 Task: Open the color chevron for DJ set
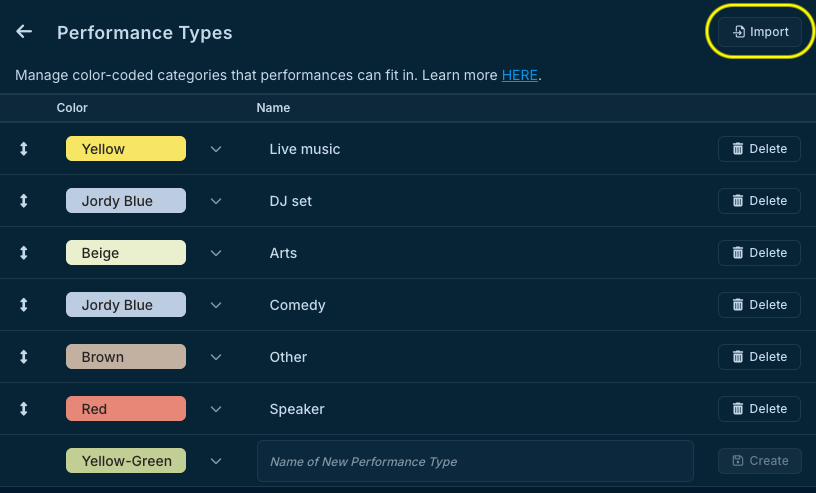(216, 201)
